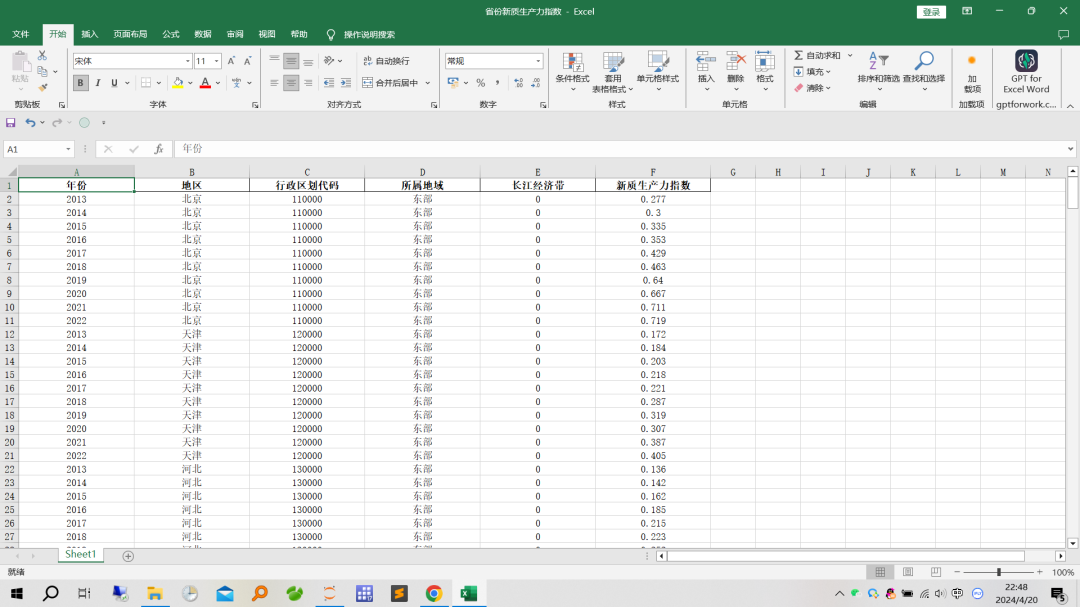
Task: Click the Increase Indent icon
Action: [346, 83]
